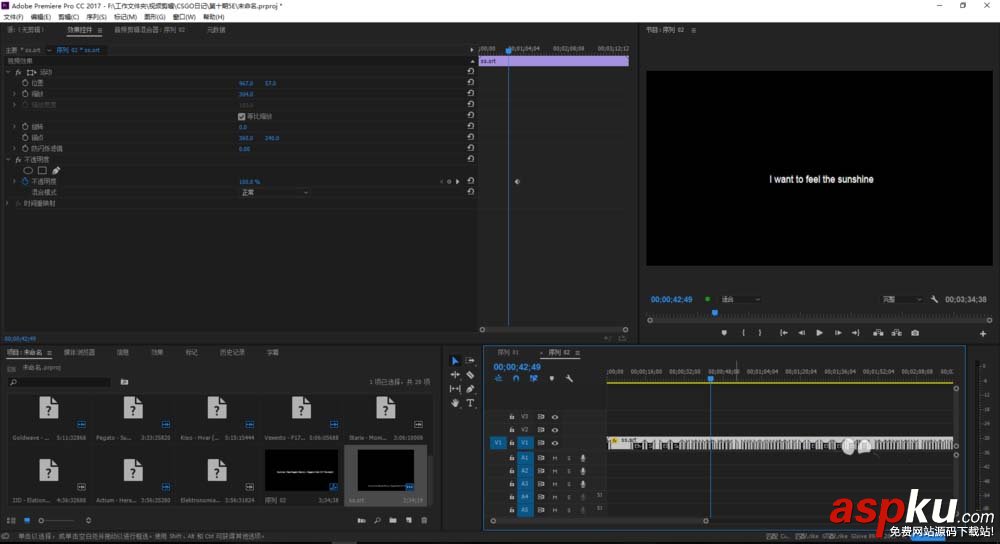The height and width of the screenshot is (544, 1000).
Task: Select the Slip tool
Action: (x=455, y=389)
